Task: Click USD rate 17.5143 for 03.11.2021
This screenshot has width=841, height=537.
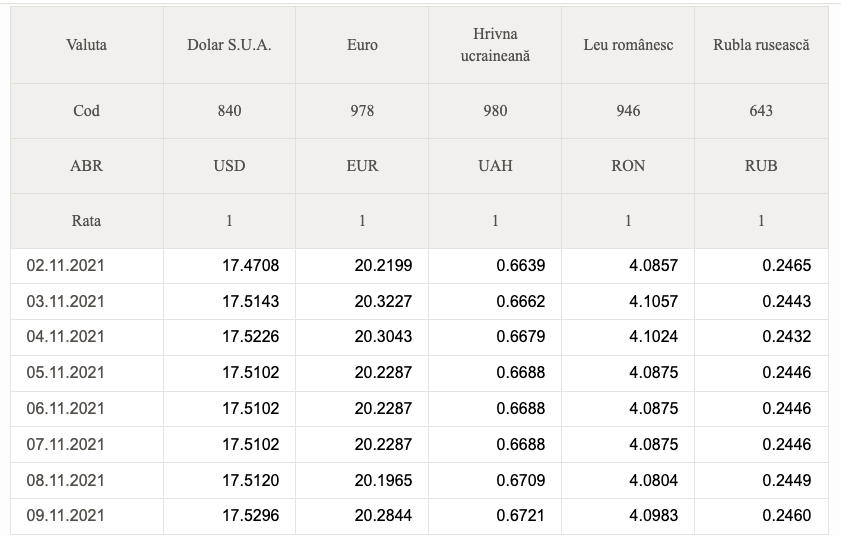Action: [251, 301]
